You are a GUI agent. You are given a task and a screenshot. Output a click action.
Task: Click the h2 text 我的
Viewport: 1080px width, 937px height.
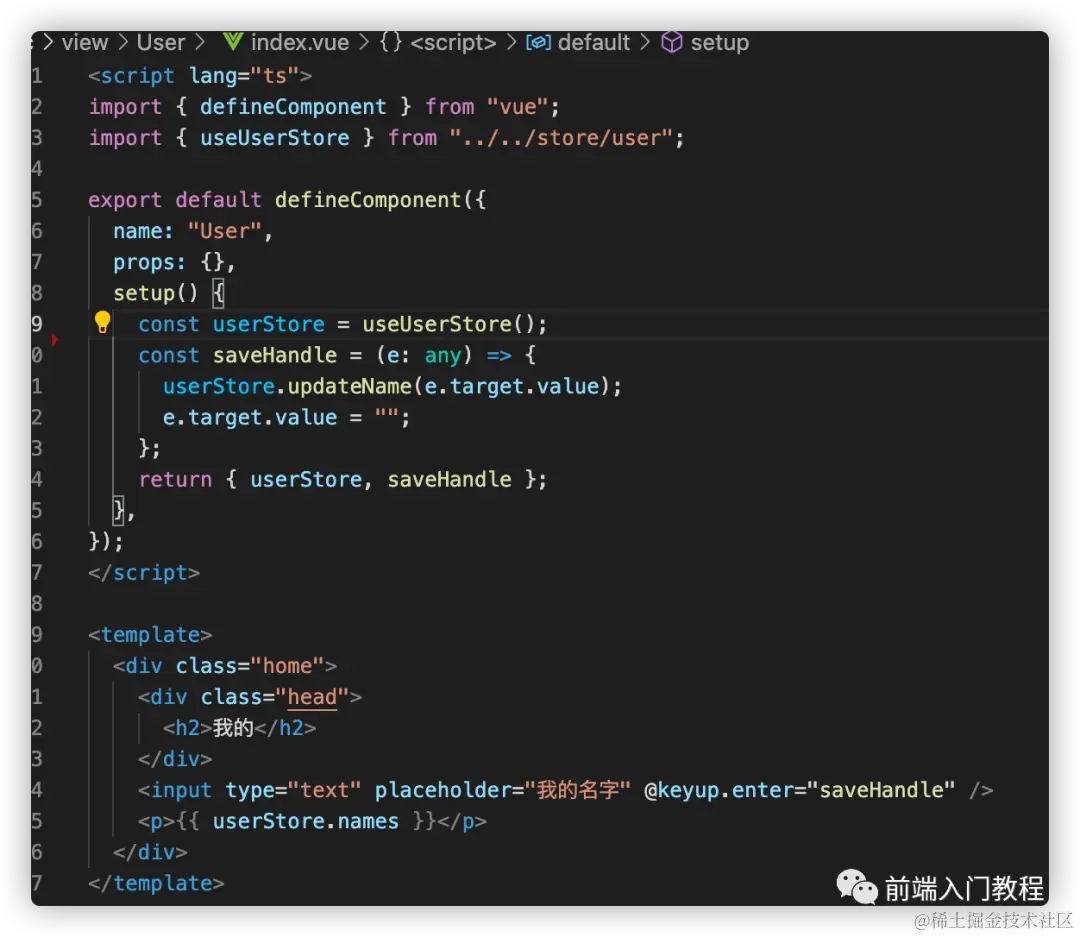coord(233,728)
